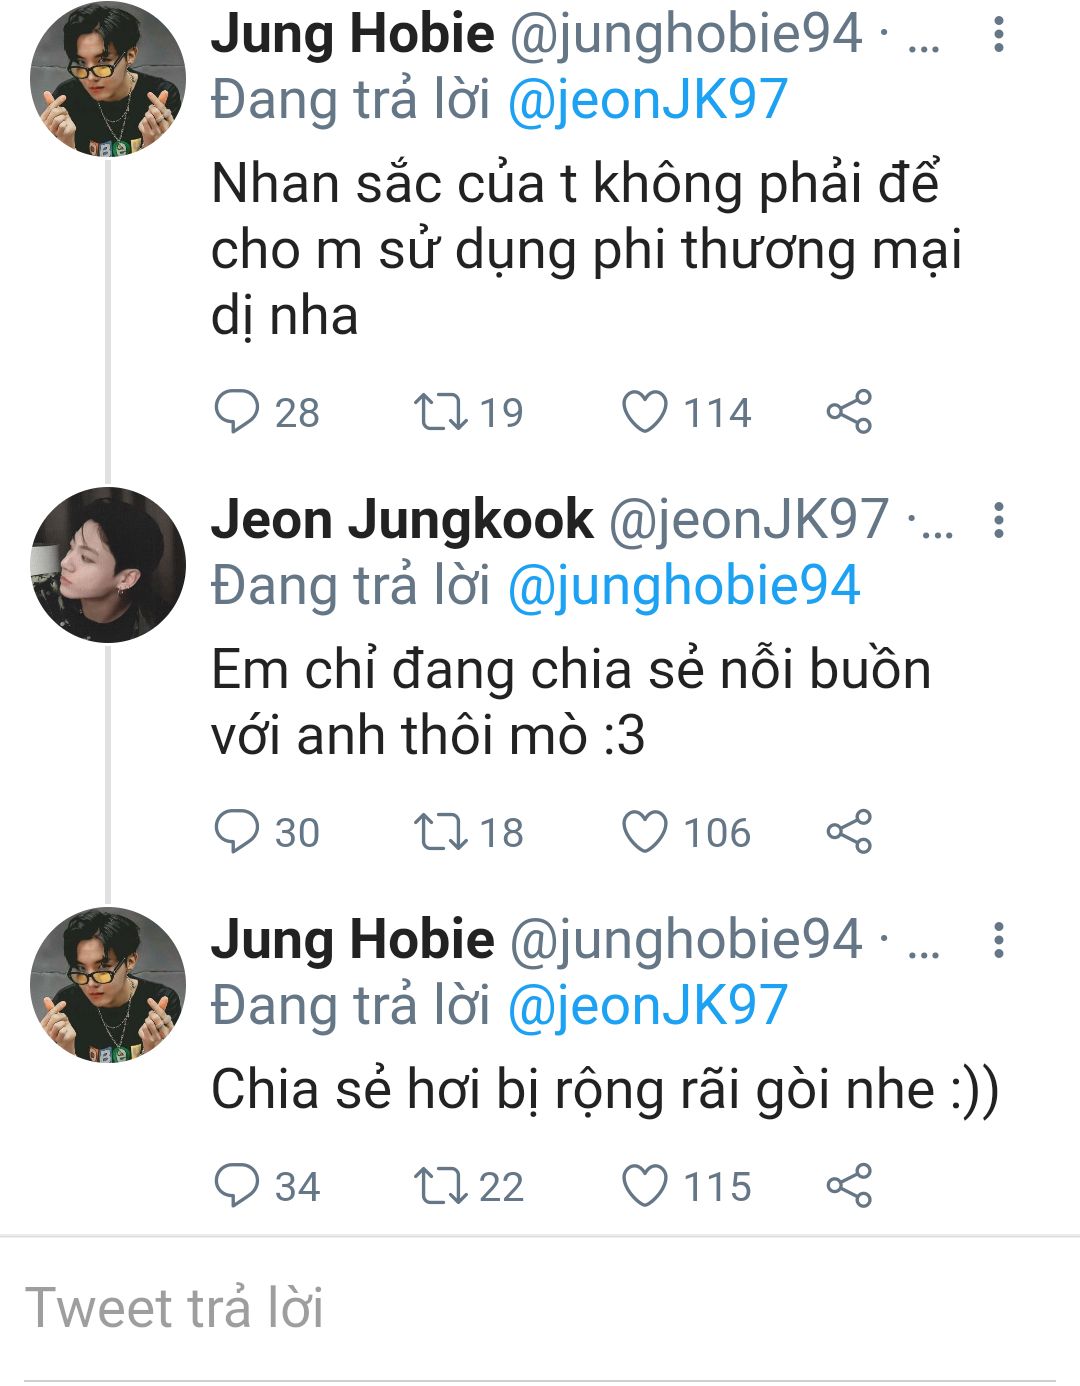This screenshot has width=1080, height=1386.
Task: Retweet Jeon Jungkook's tweet with 18 retweets
Action: pyautogui.click(x=441, y=831)
